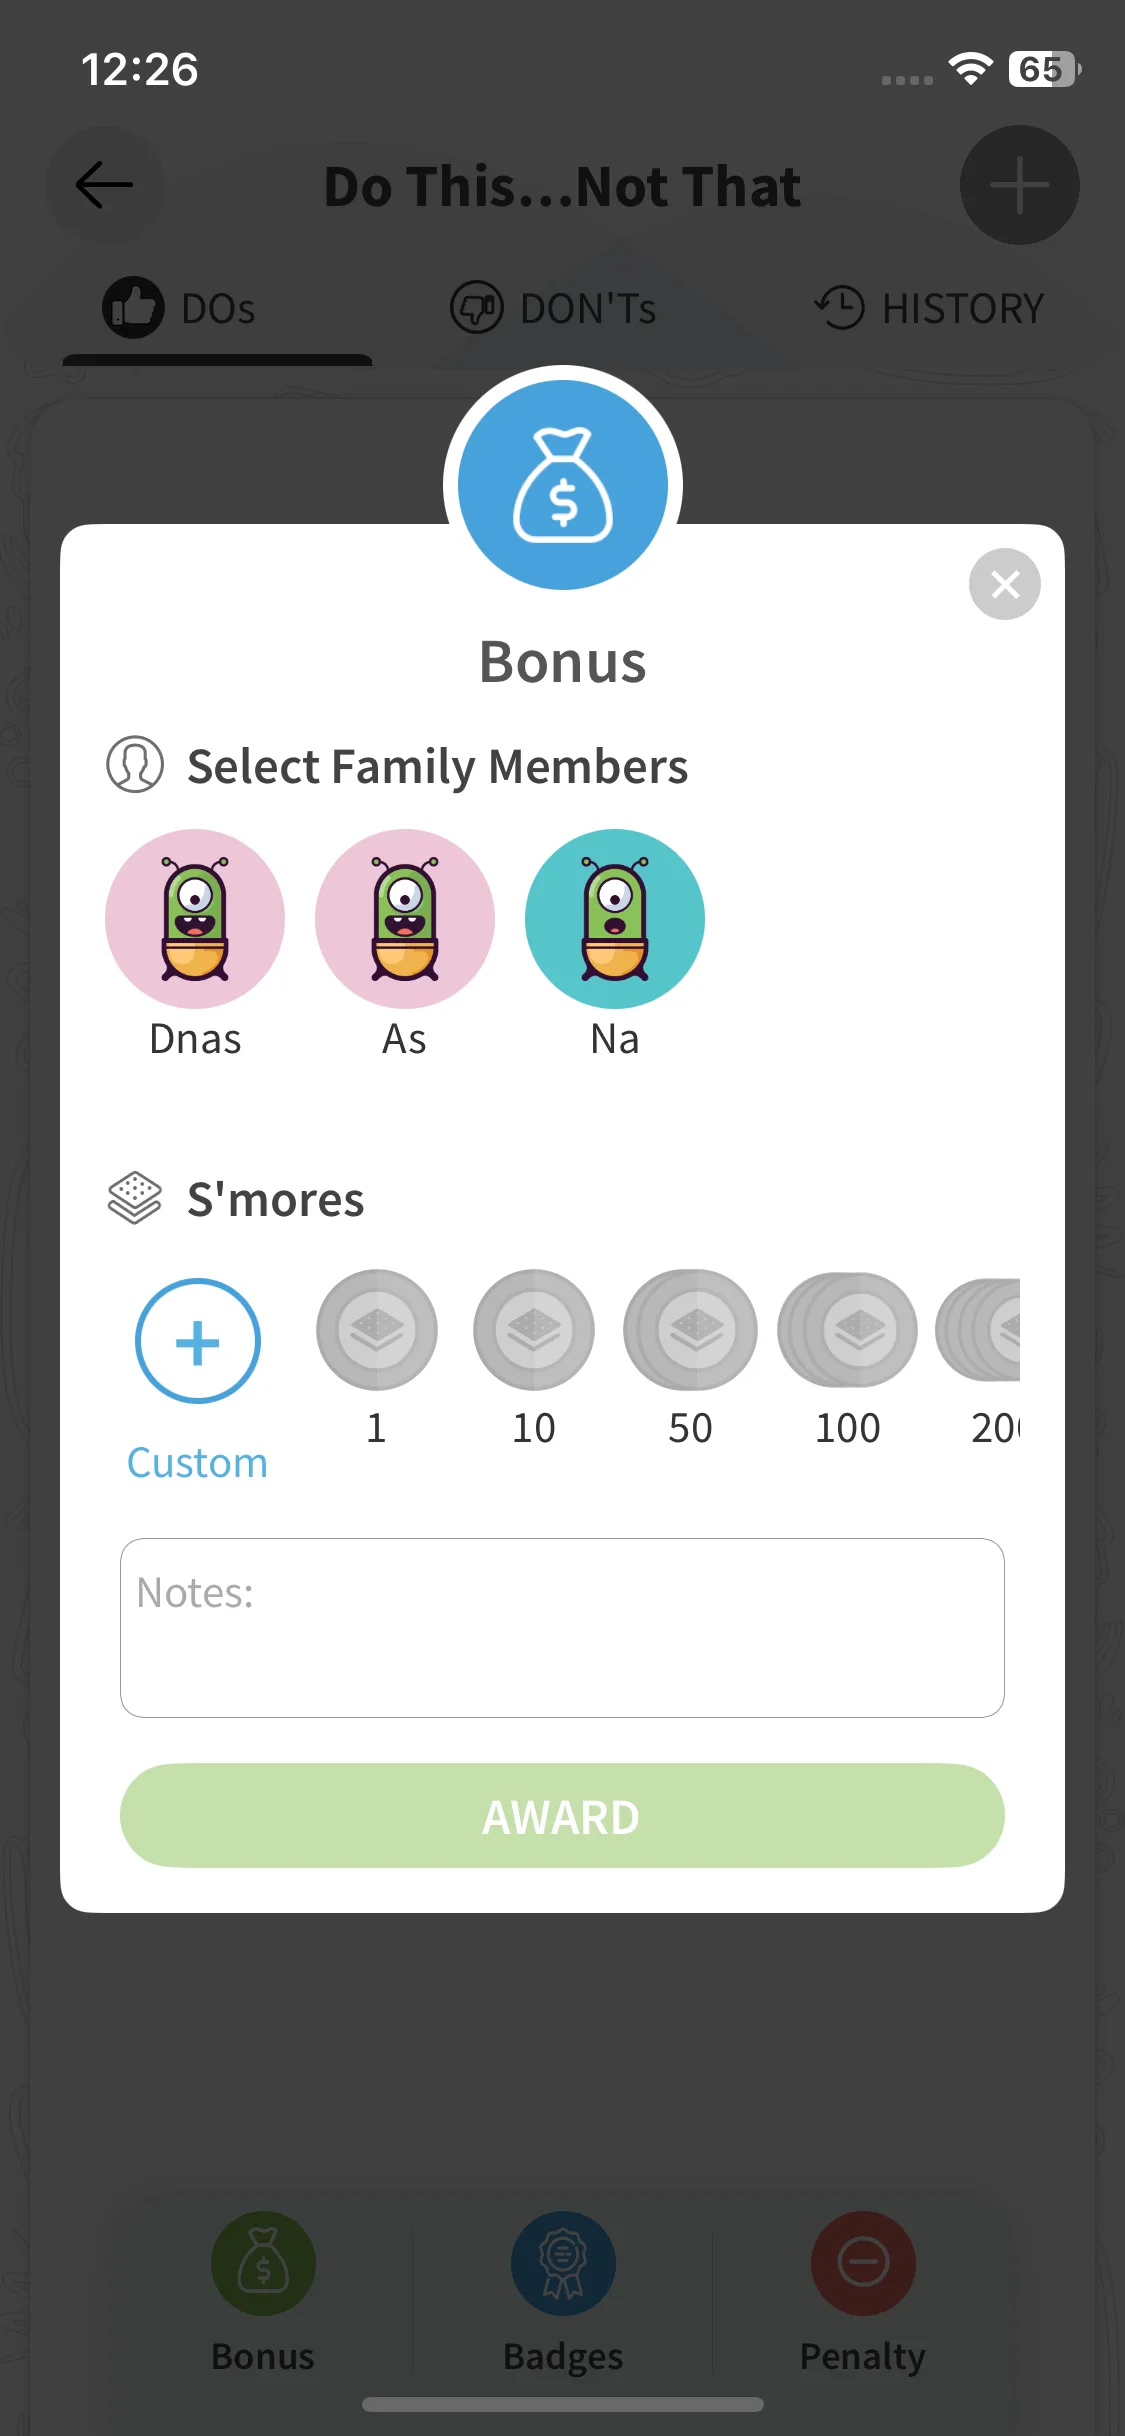This screenshot has height=2436, width=1125.
Task: Tap the Bonus money bag icon at bottom
Action: tap(263, 2263)
